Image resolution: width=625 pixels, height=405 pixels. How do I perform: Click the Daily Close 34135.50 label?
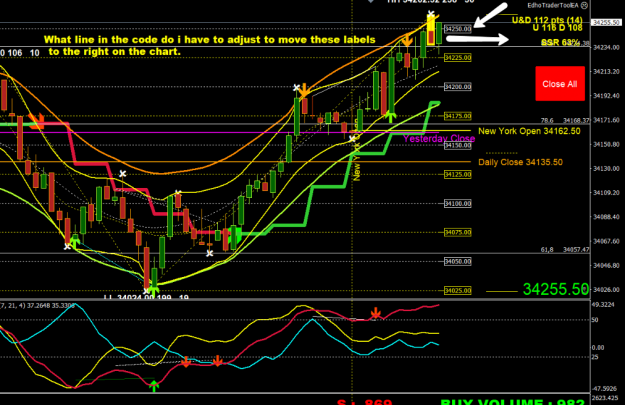[x=520, y=162]
